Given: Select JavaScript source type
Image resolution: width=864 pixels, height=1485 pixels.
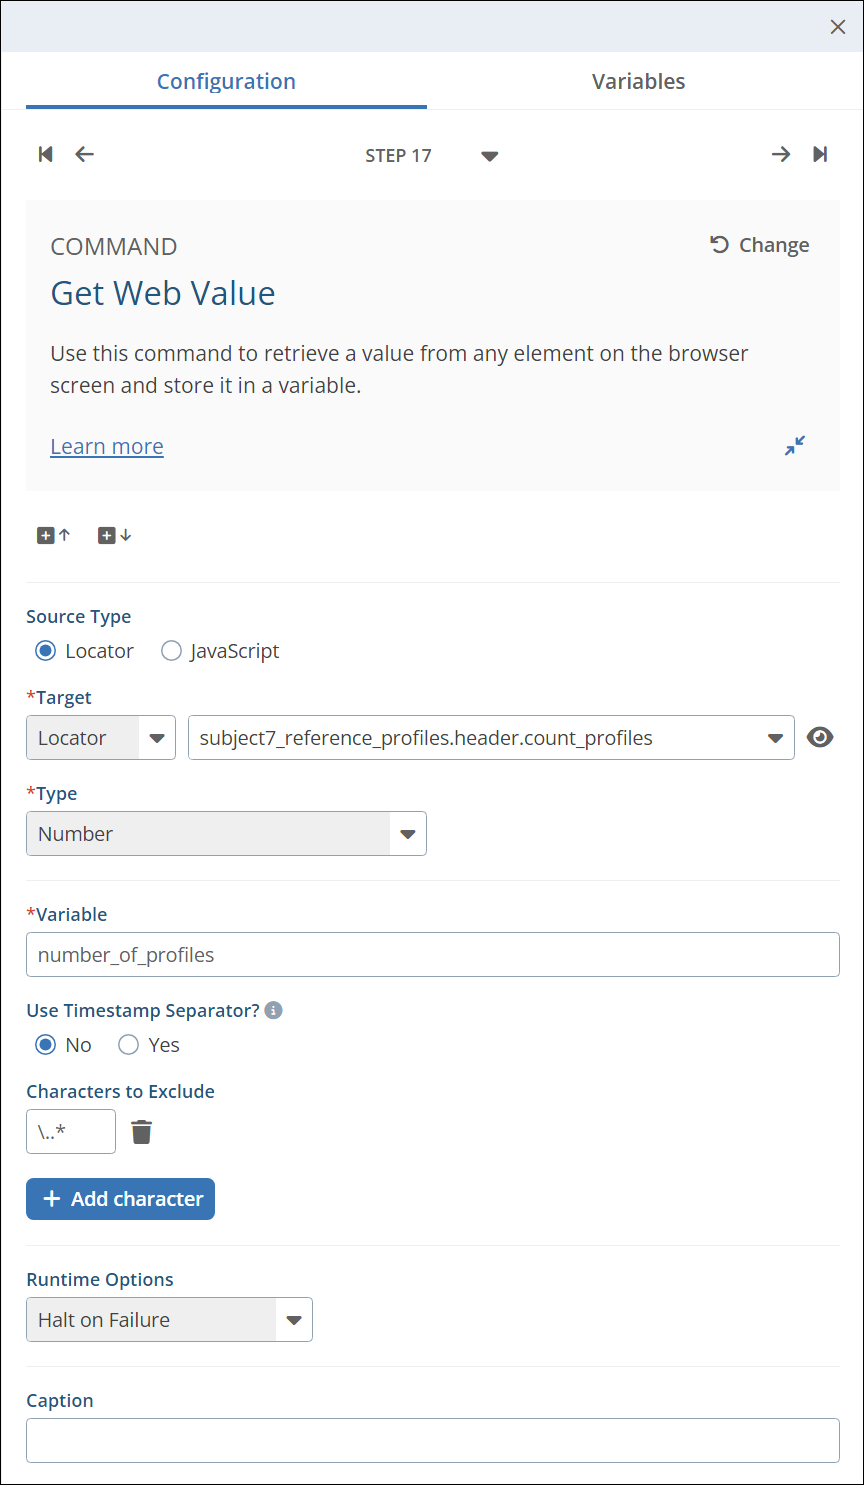Looking at the screenshot, I should coord(172,651).
